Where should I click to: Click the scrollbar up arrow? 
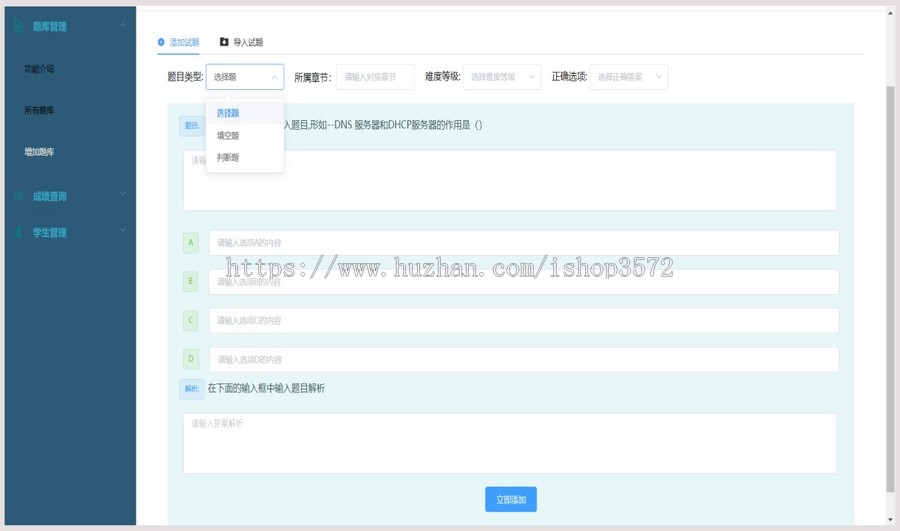890,12
